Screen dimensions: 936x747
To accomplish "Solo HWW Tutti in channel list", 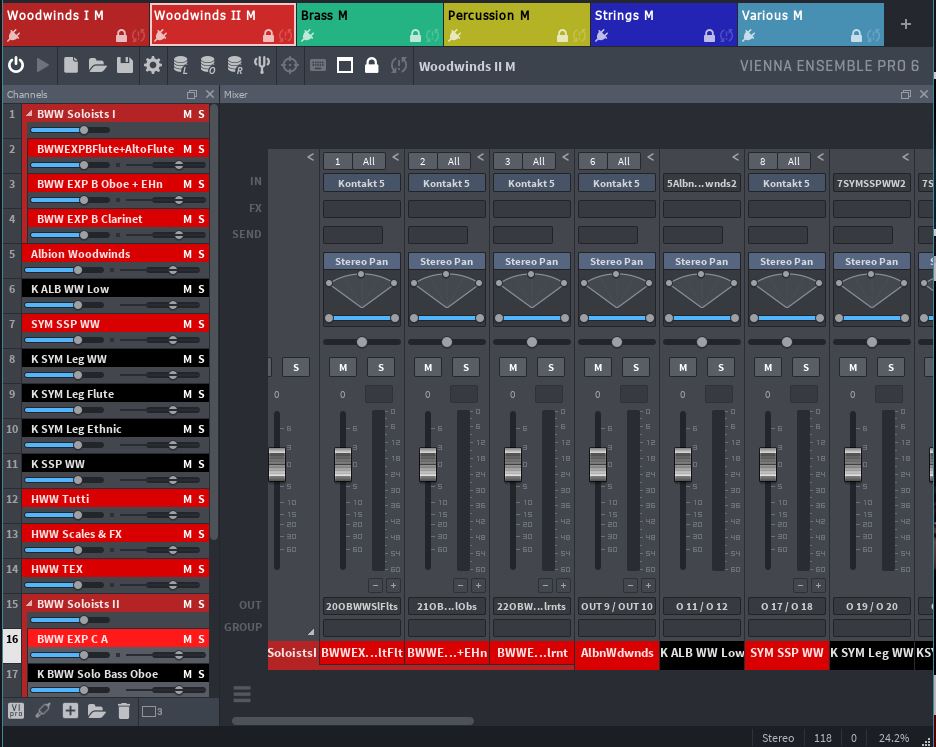I will coord(201,499).
